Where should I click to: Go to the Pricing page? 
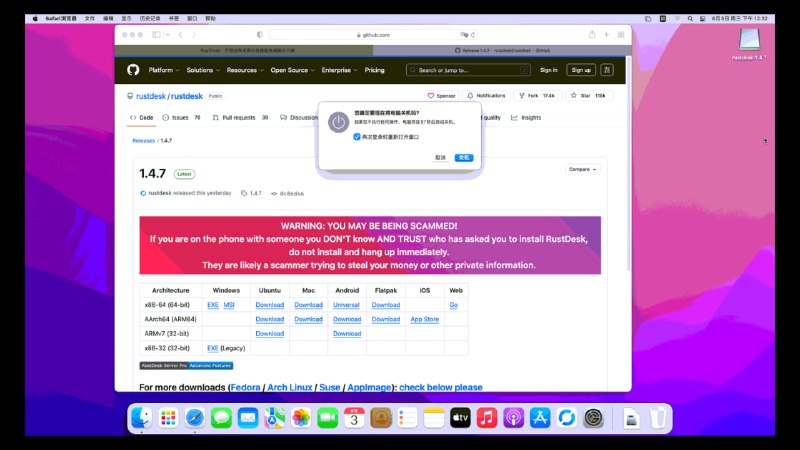click(374, 70)
